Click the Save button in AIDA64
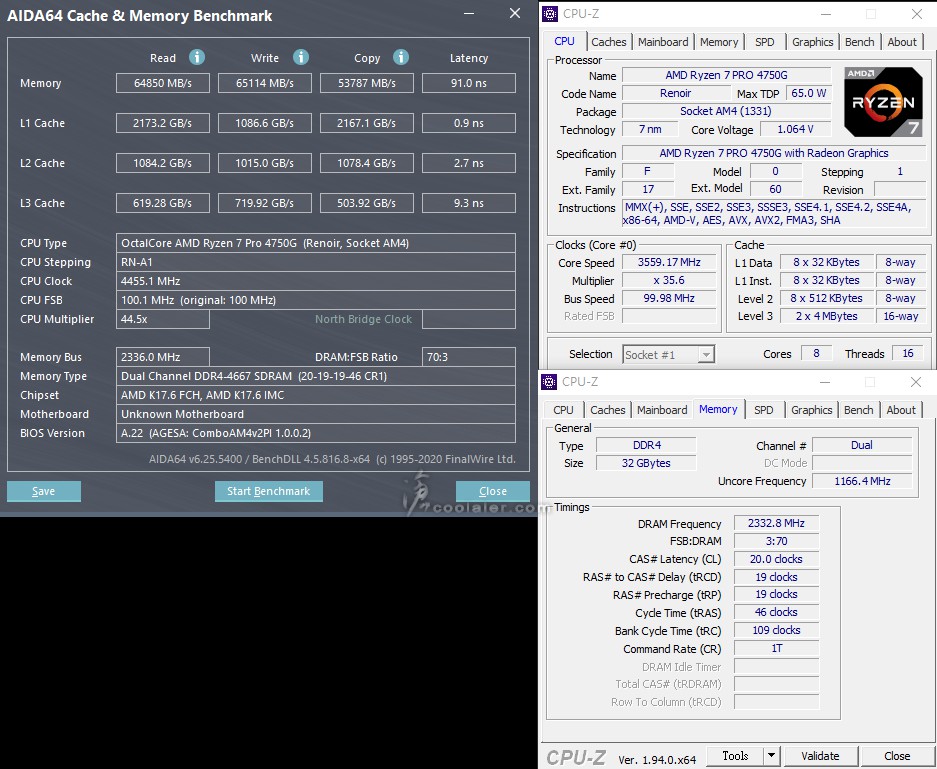The width and height of the screenshot is (937, 769). [44, 491]
